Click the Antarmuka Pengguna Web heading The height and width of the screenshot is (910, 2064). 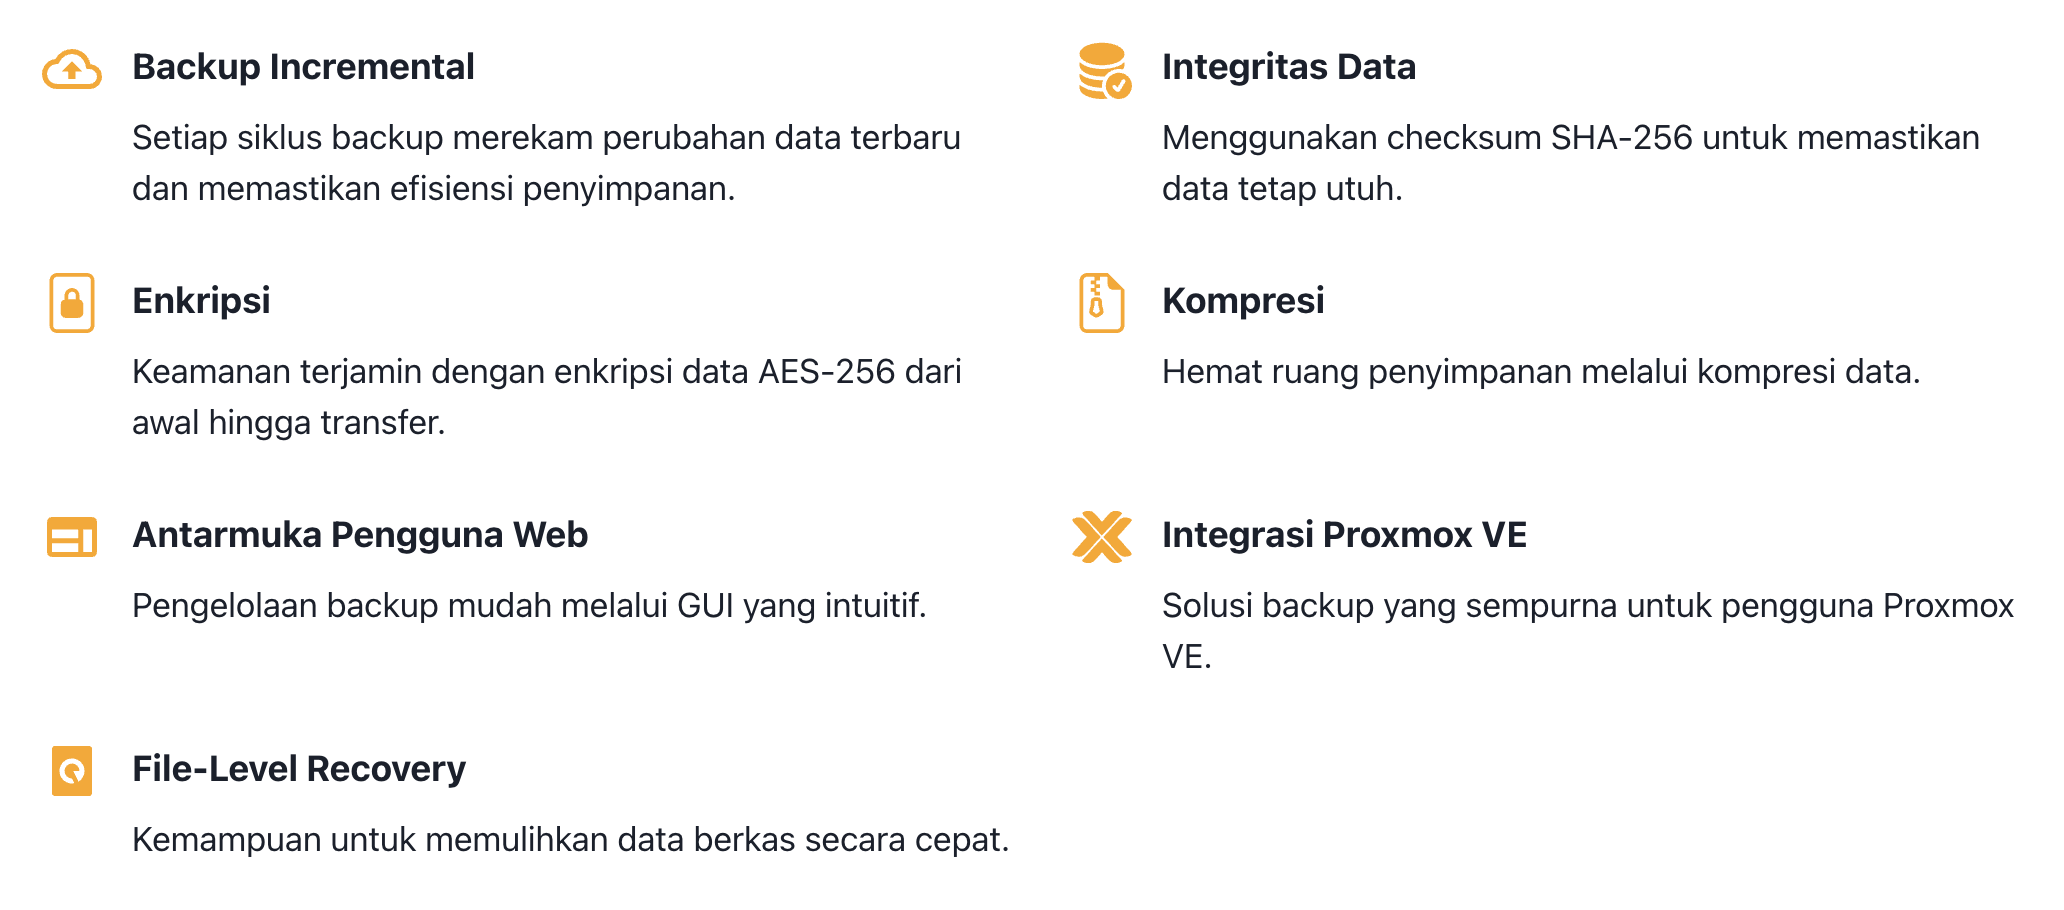360,535
